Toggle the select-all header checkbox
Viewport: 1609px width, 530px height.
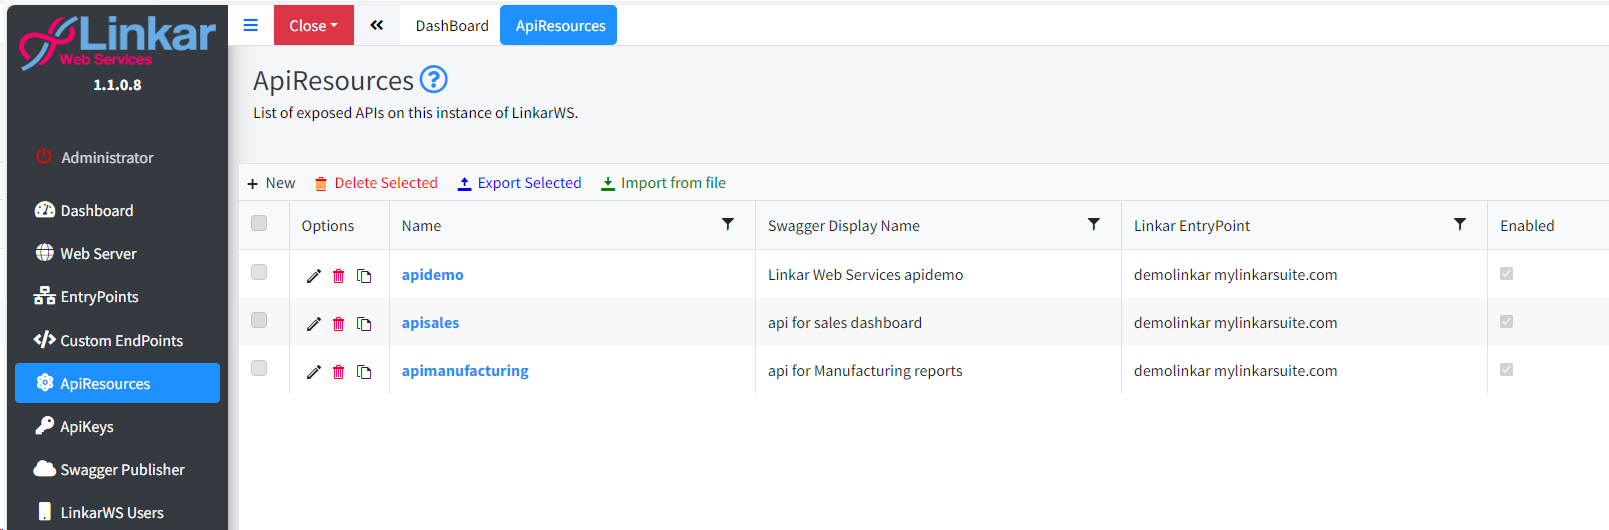259,223
